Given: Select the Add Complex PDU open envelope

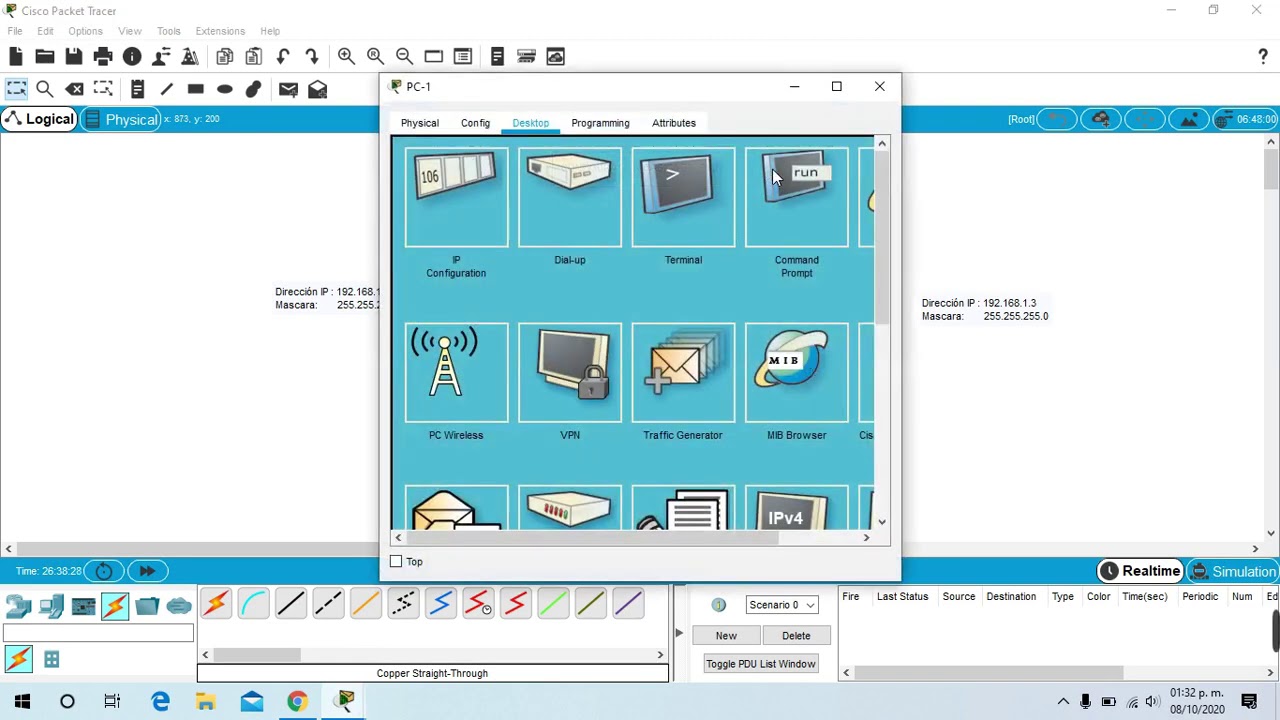Looking at the screenshot, I should click(317, 89).
